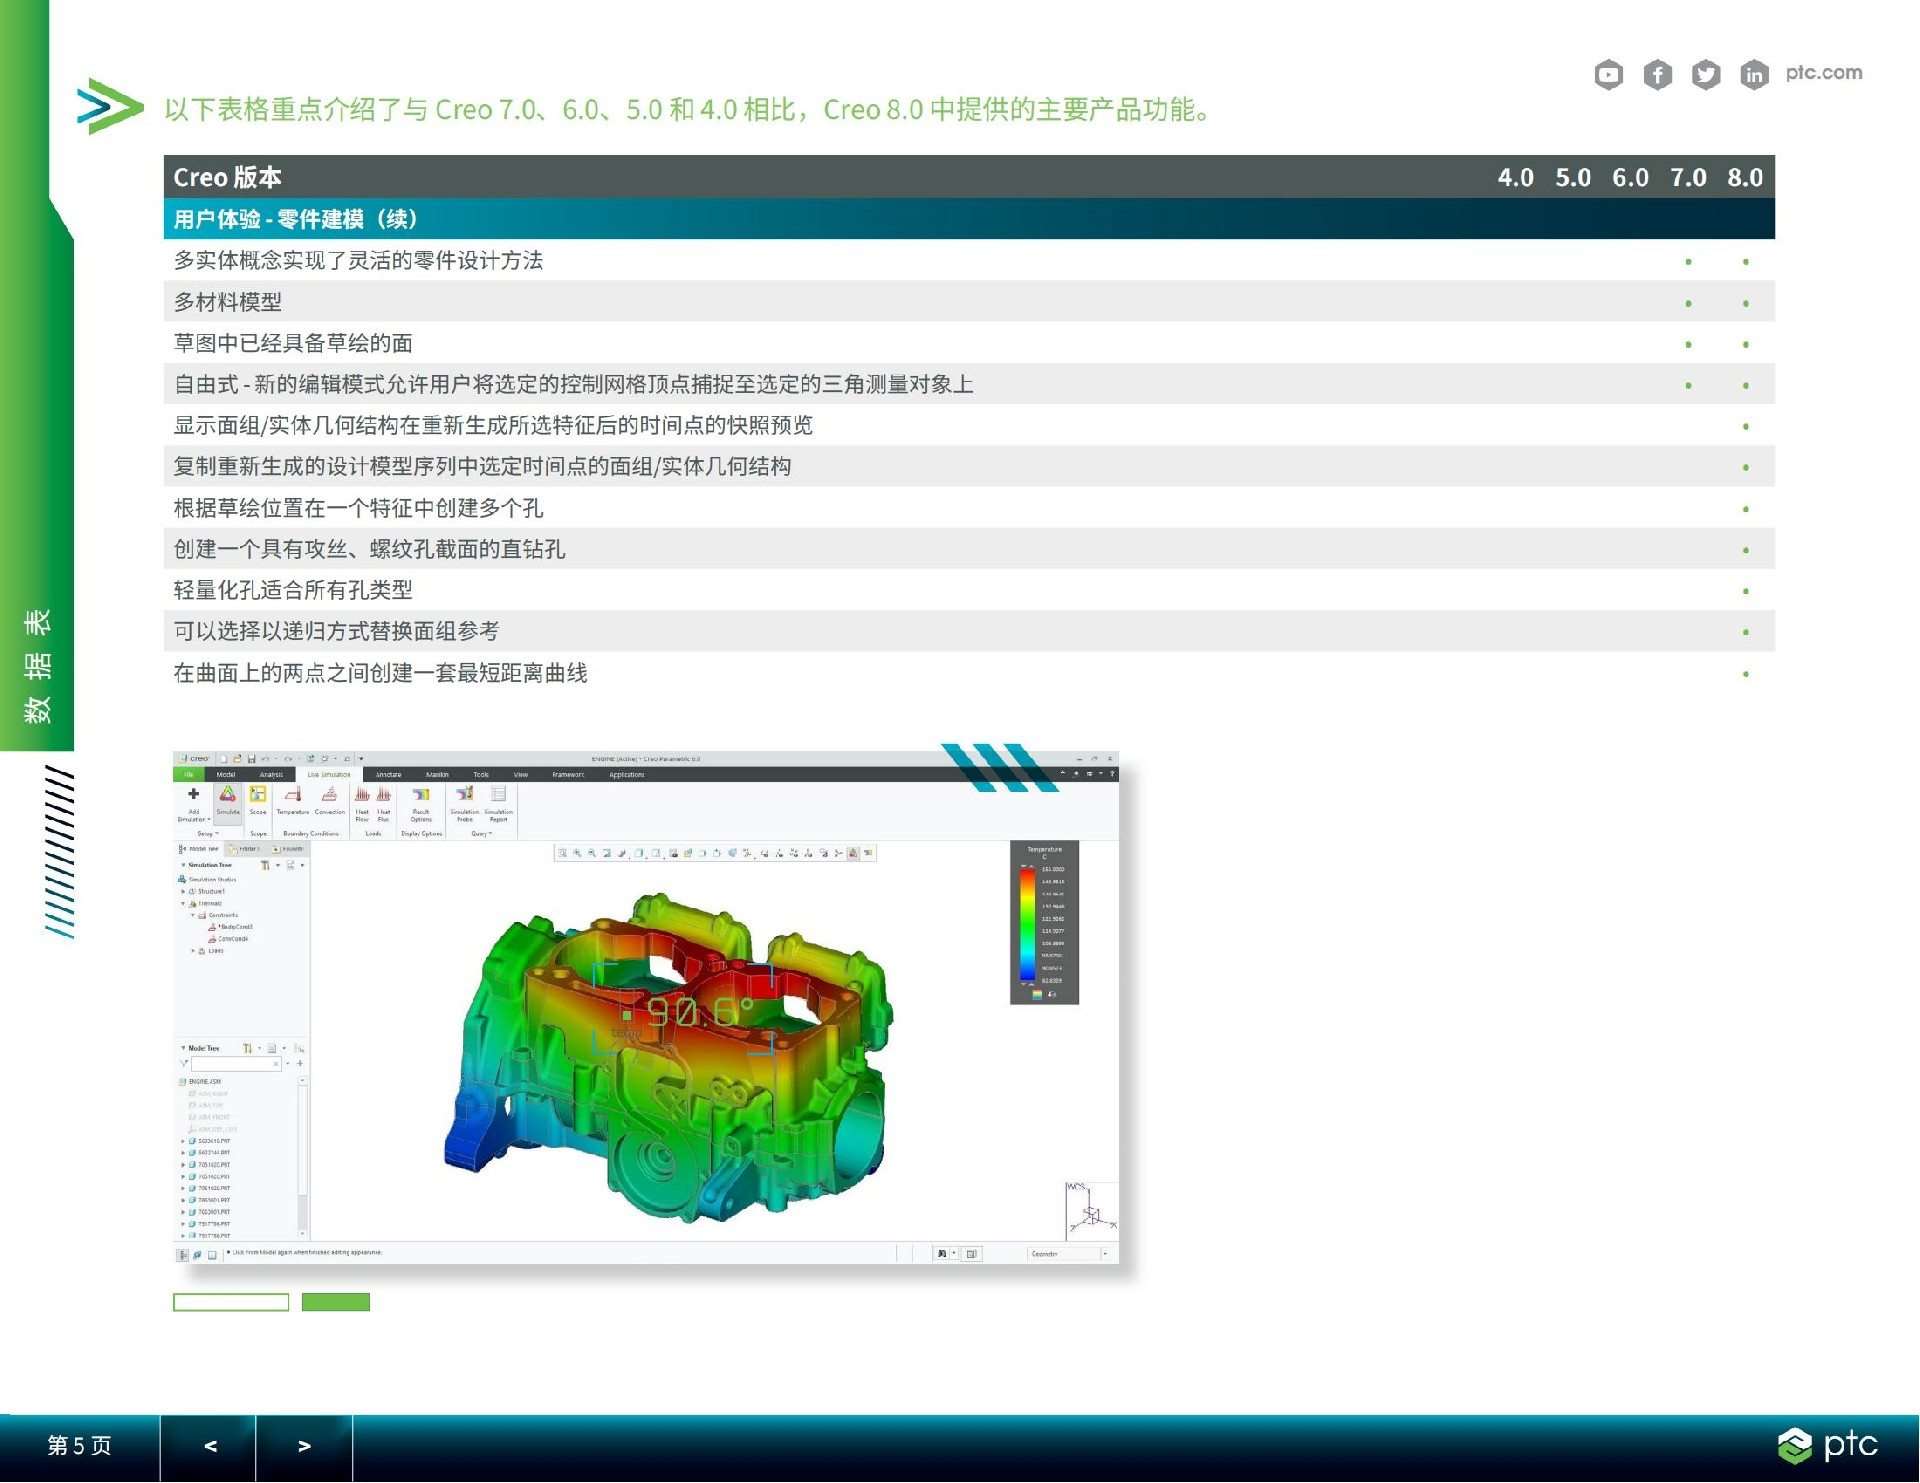
Task: Click the Scope ribbon icon
Action: tap(258, 796)
